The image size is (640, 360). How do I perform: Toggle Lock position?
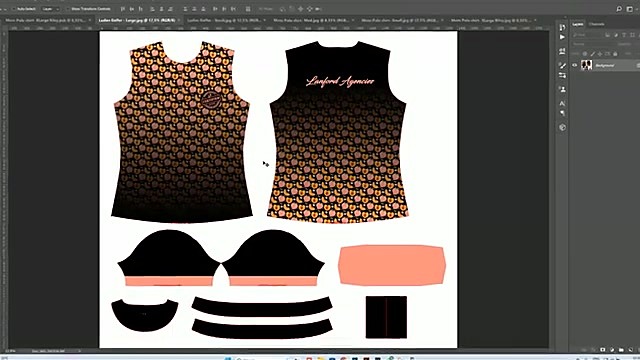pyautogui.click(x=600, y=54)
